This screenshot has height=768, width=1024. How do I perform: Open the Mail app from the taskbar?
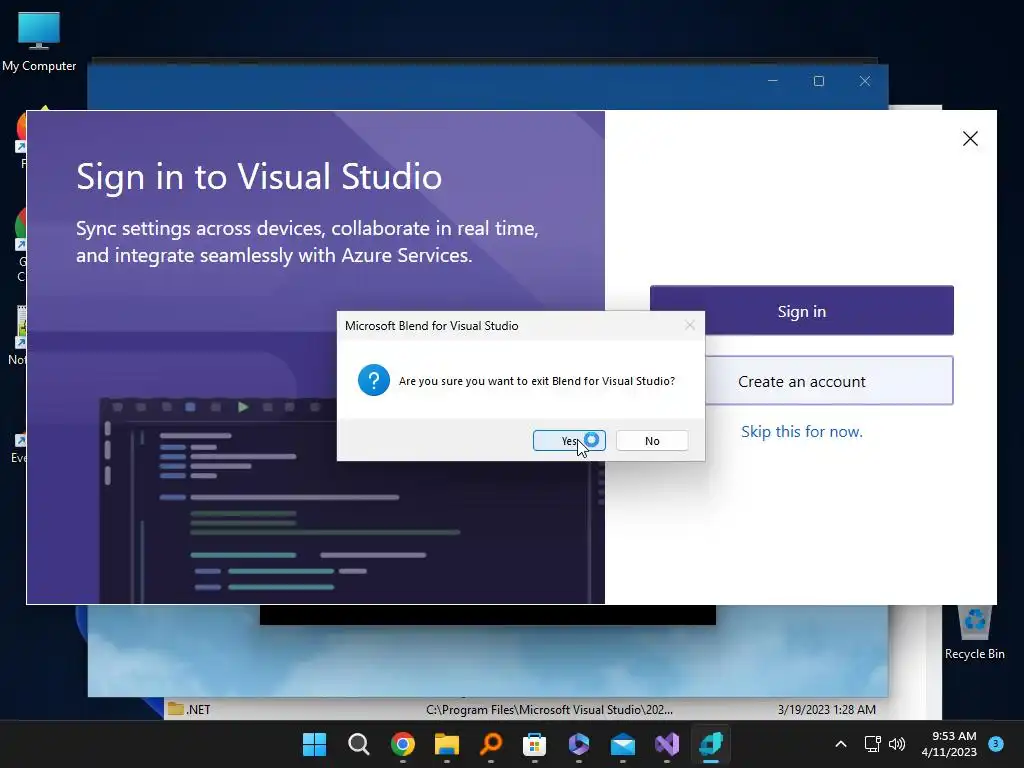point(622,744)
